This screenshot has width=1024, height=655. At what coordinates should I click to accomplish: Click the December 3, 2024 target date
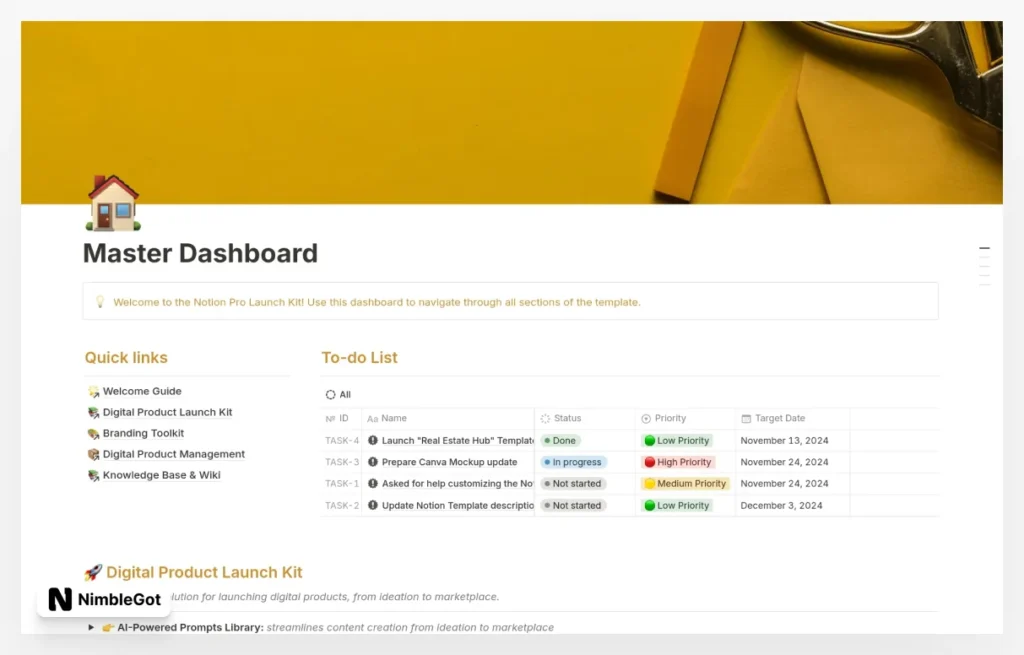click(781, 505)
